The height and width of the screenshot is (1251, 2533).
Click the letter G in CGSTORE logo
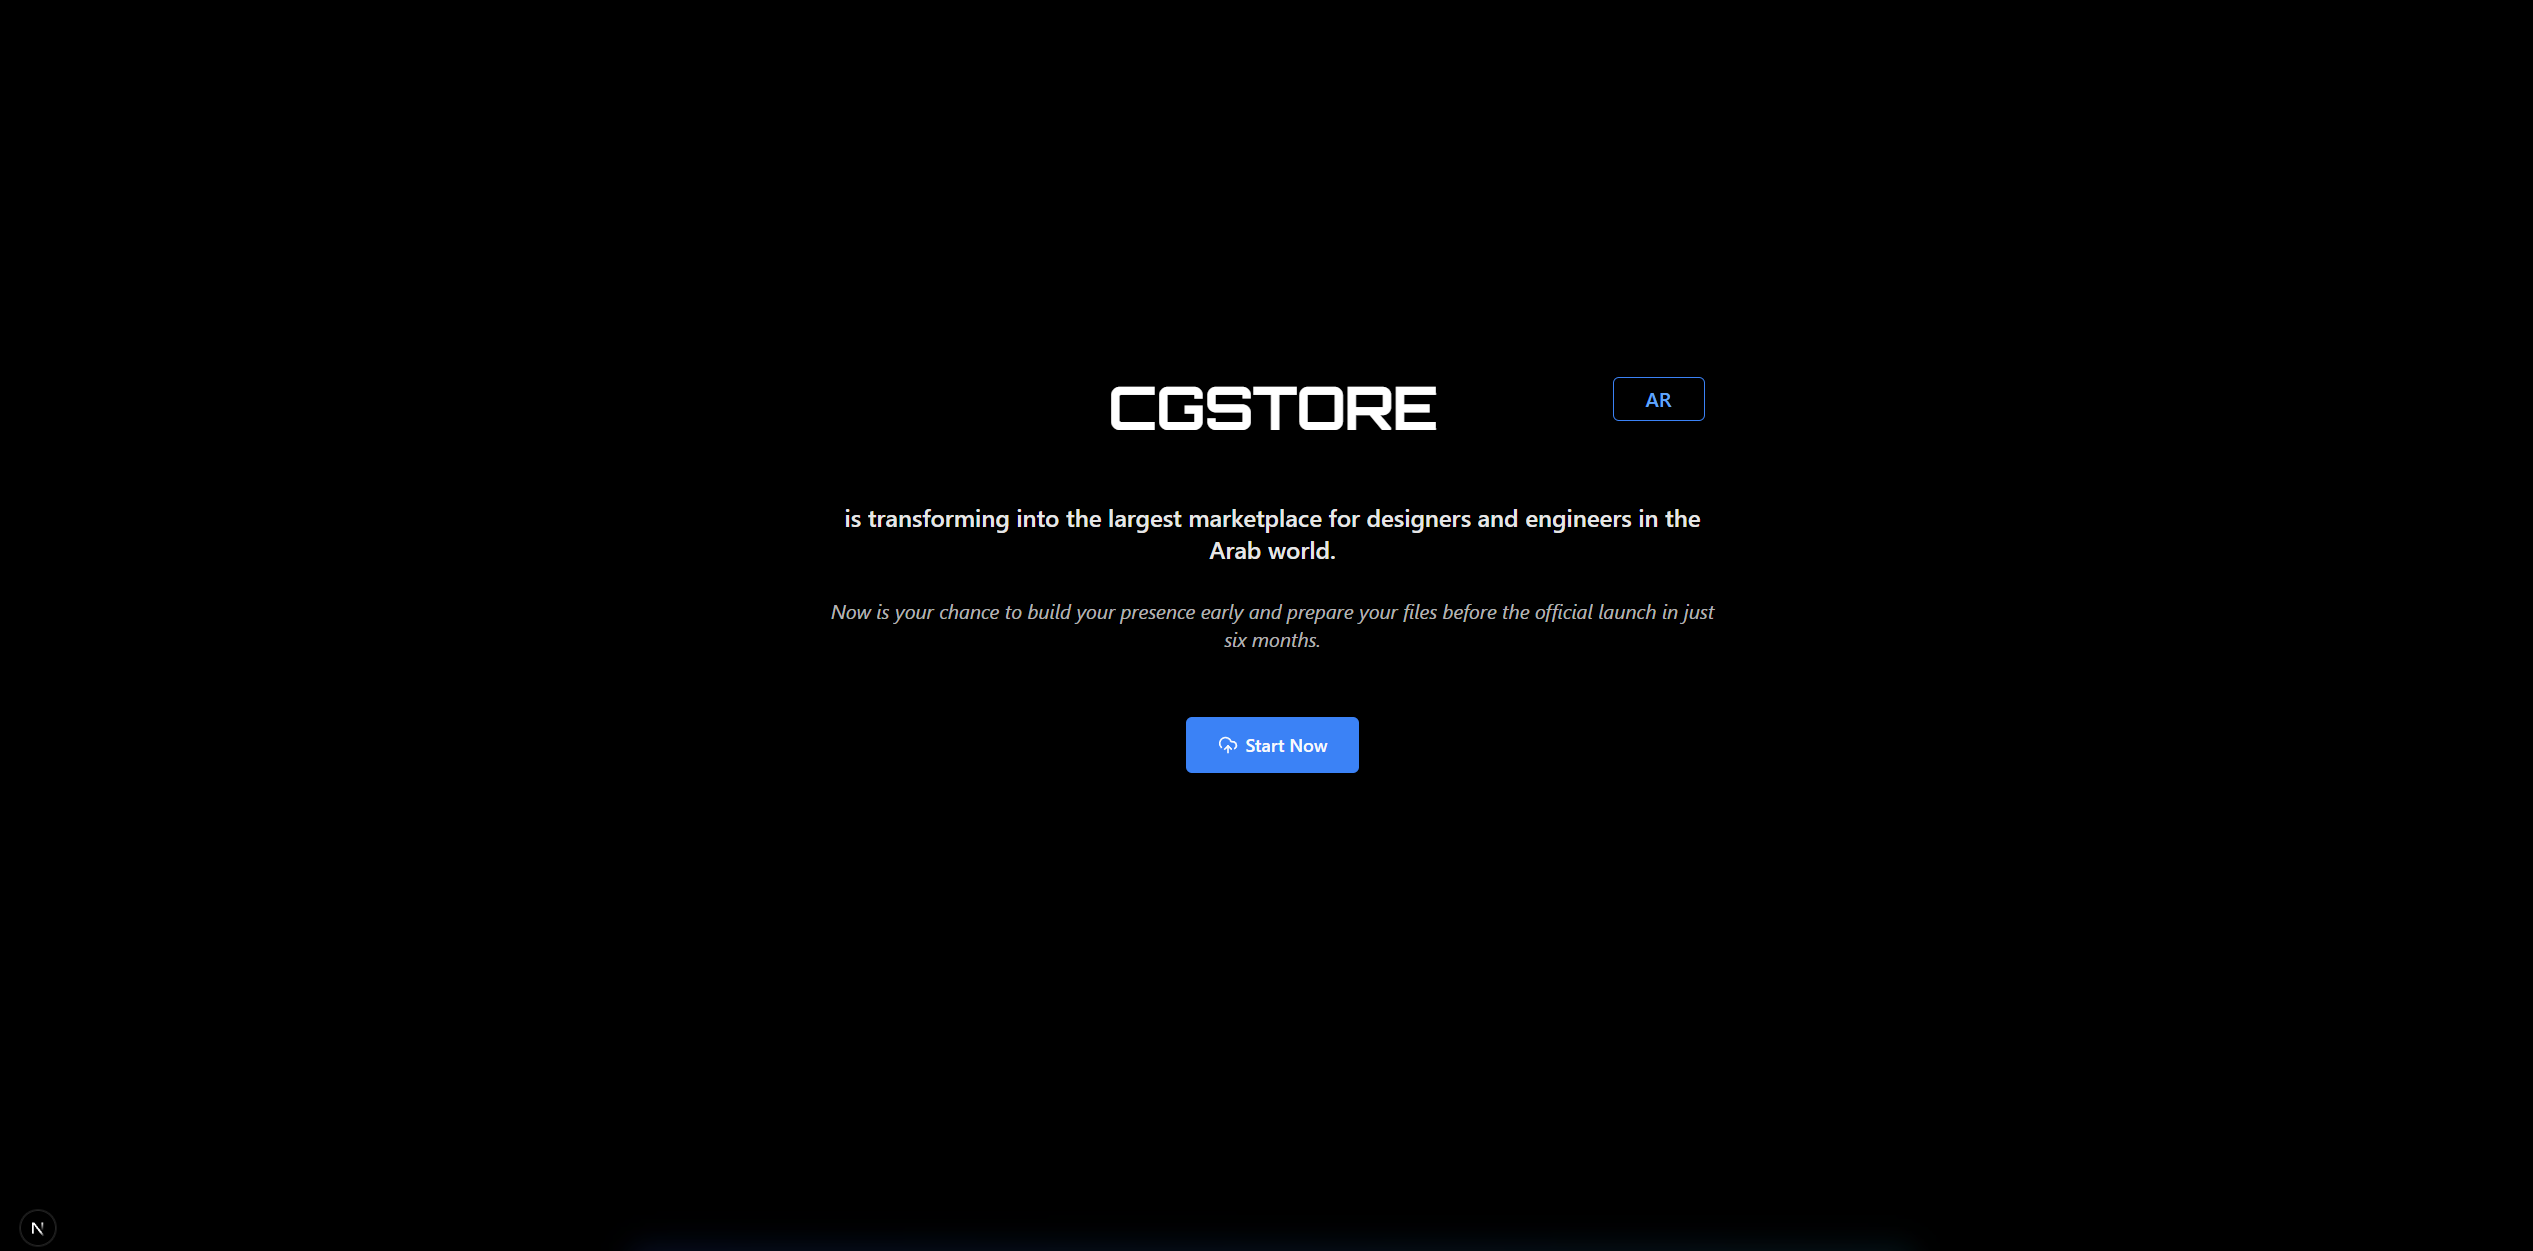click(1181, 409)
